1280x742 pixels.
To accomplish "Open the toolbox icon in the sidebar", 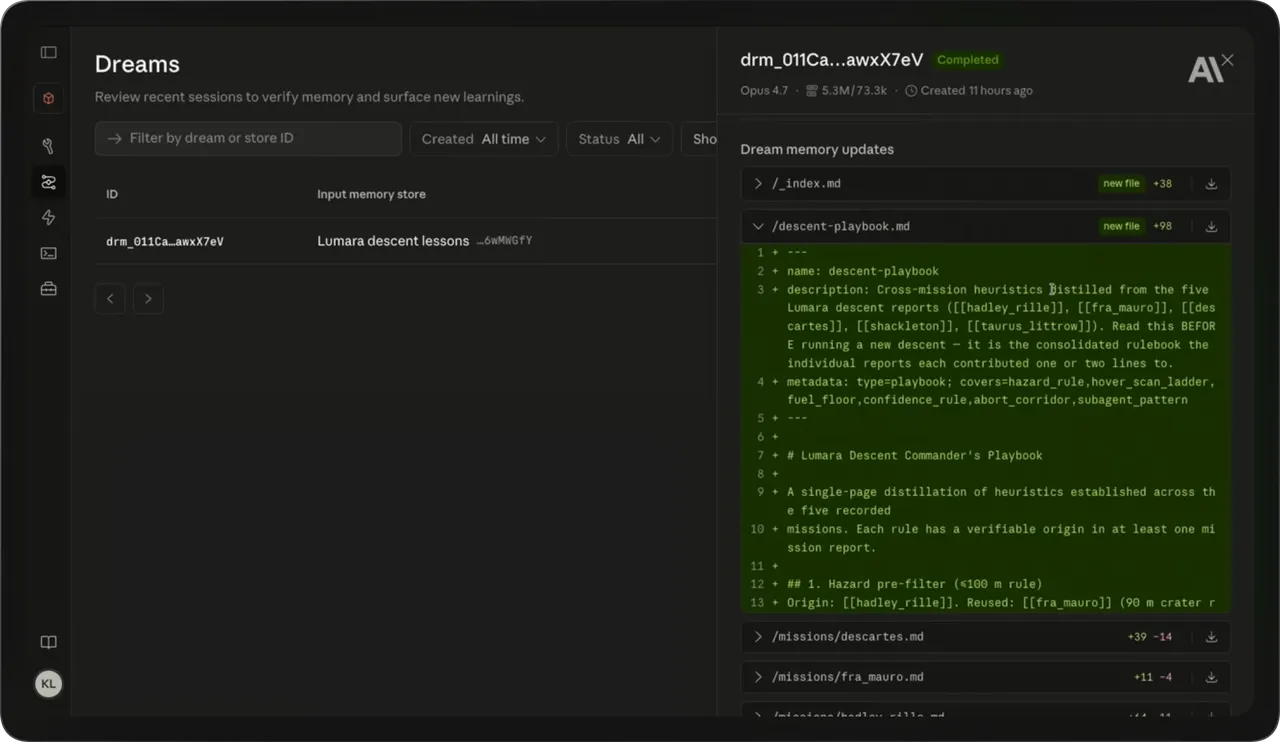I will (x=48, y=289).
